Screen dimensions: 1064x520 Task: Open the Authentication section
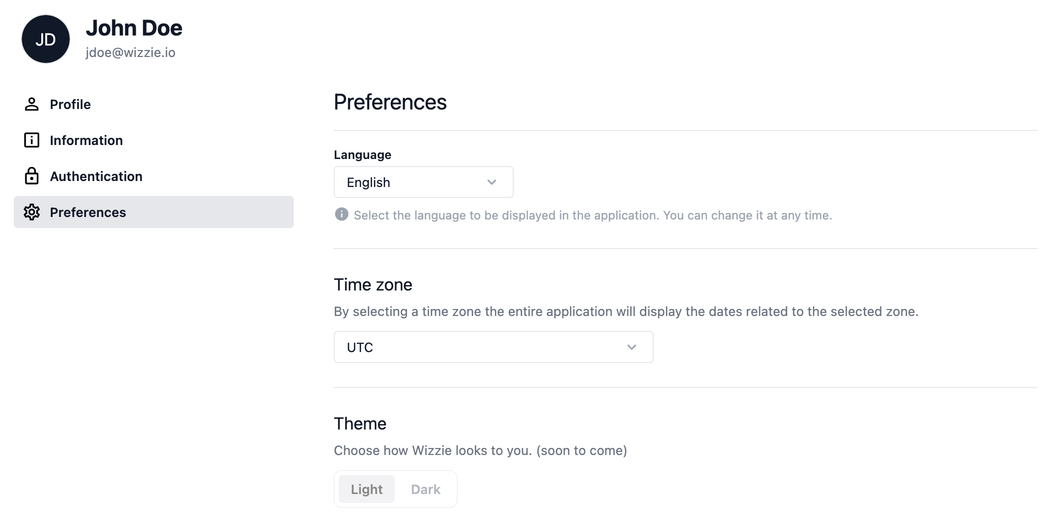(96, 176)
